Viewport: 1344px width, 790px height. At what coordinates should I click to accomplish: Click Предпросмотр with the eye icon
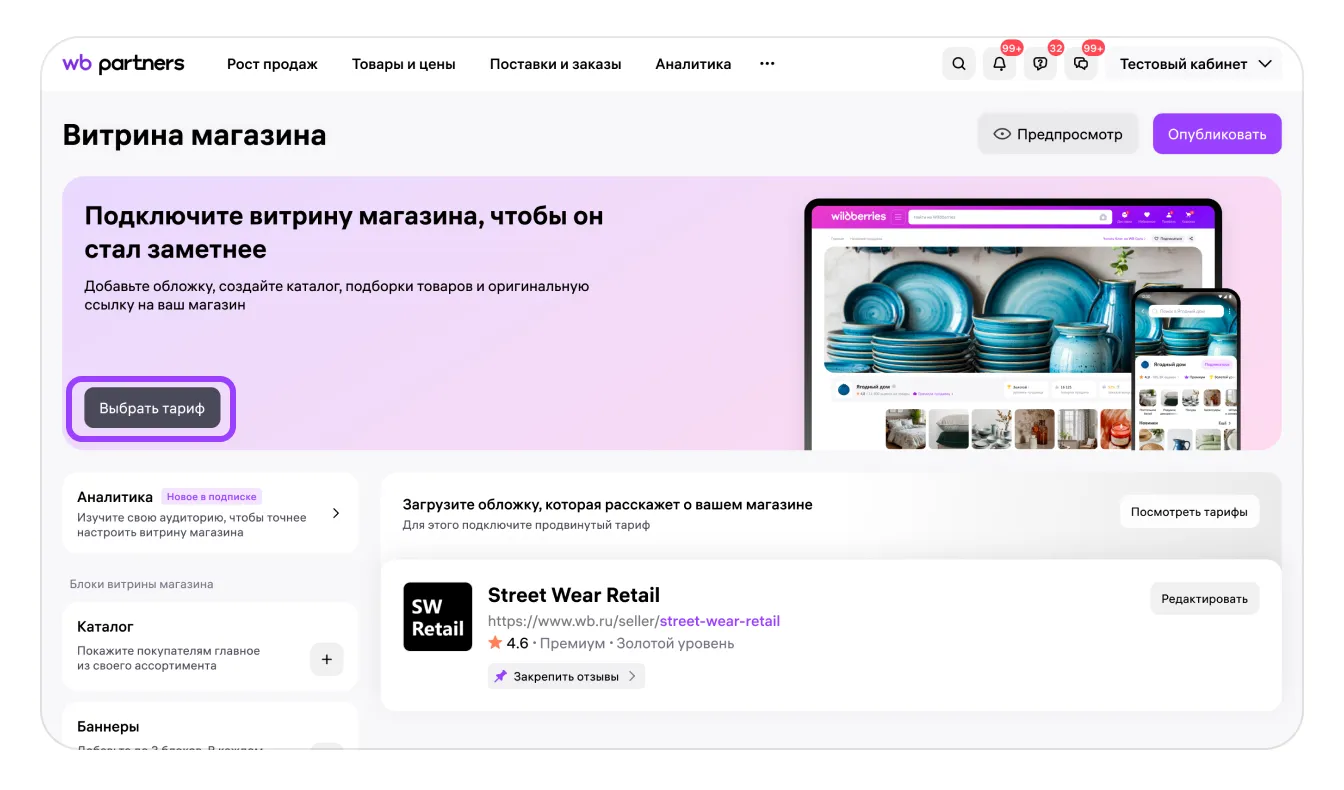[x=1057, y=134]
